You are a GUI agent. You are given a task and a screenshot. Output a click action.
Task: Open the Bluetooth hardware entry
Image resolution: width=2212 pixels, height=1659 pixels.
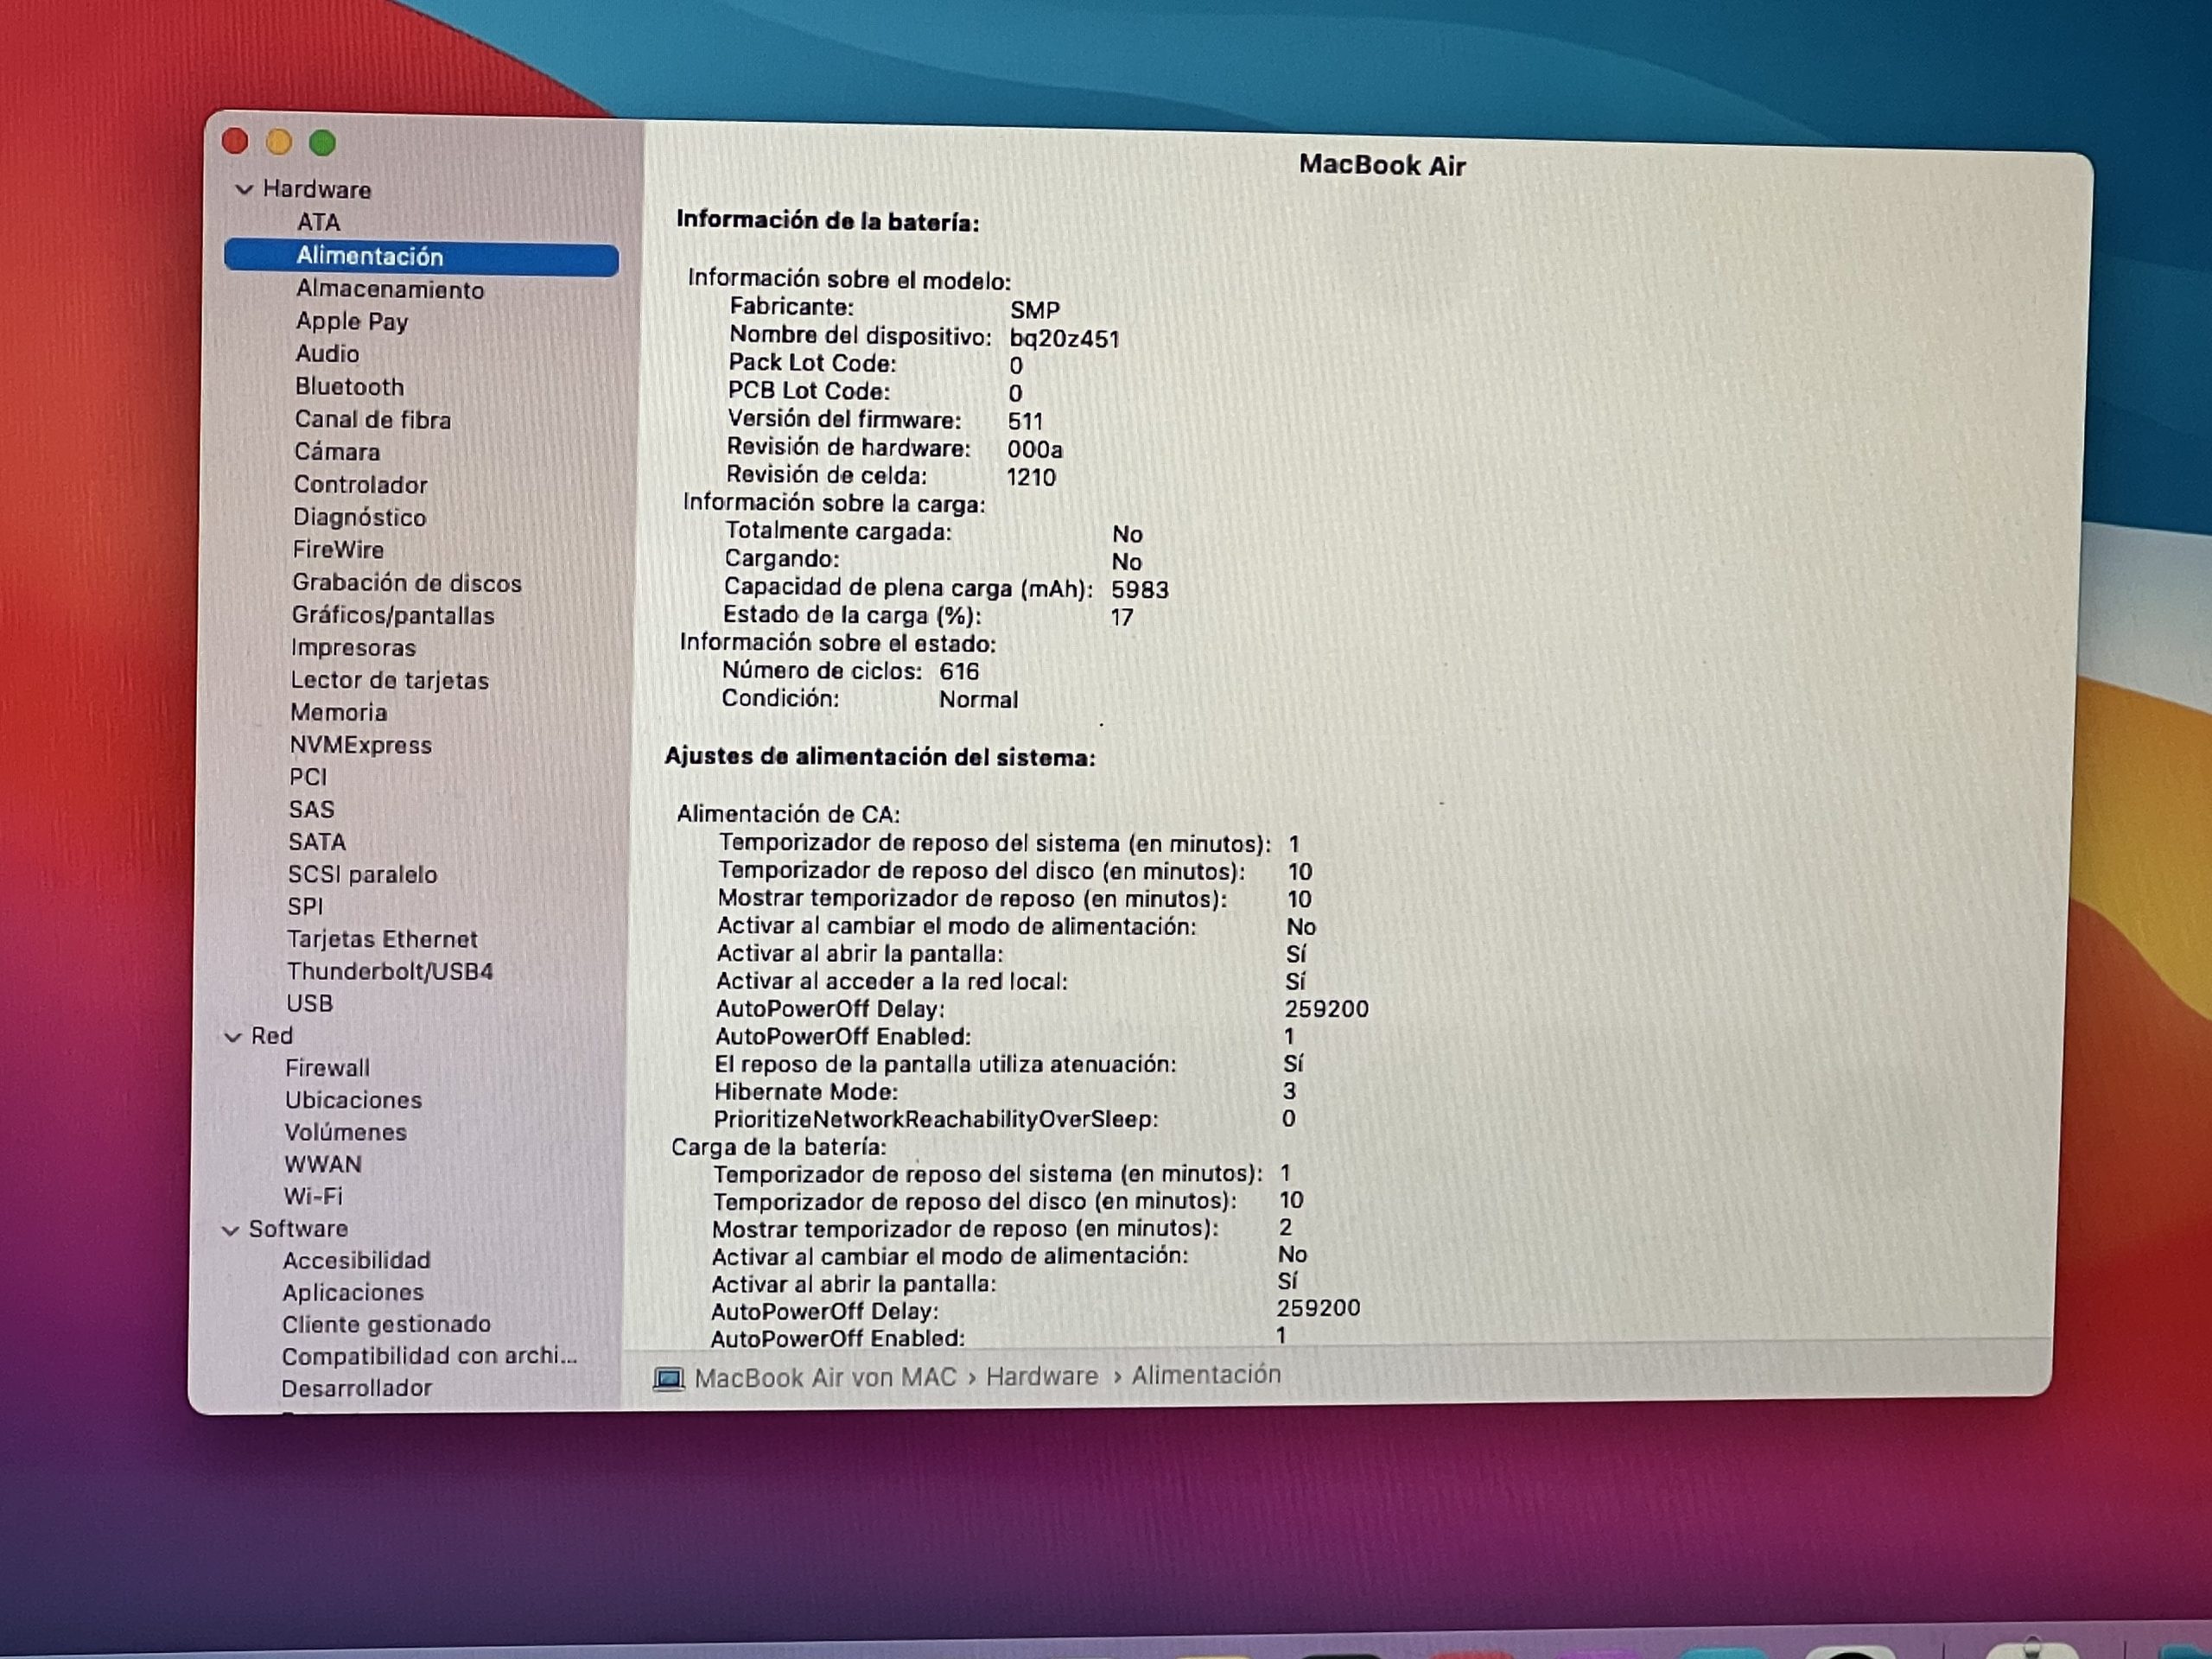coord(349,386)
